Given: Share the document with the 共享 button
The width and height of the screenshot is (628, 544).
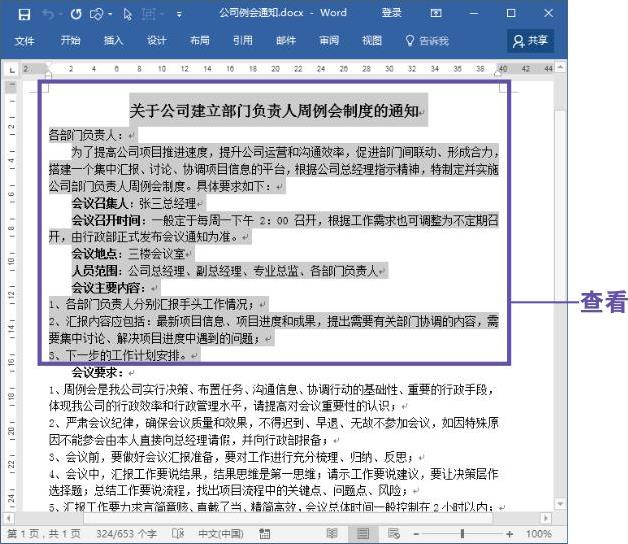Looking at the screenshot, I should [x=531, y=40].
